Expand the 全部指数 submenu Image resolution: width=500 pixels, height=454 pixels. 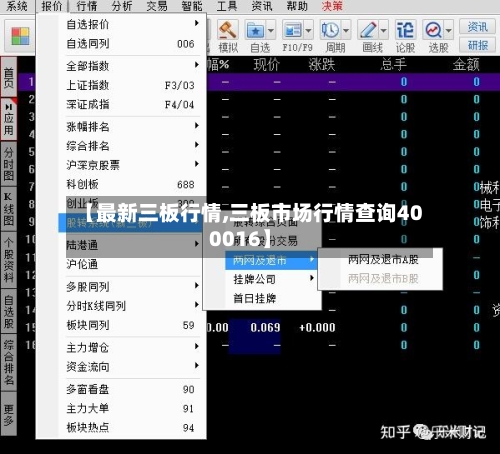click(x=132, y=66)
